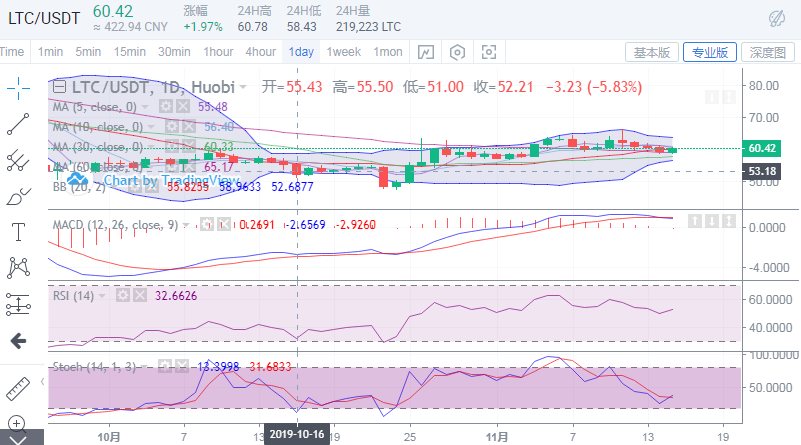
Task: Toggle fullscreen chart mode icon
Action: (x=489, y=52)
